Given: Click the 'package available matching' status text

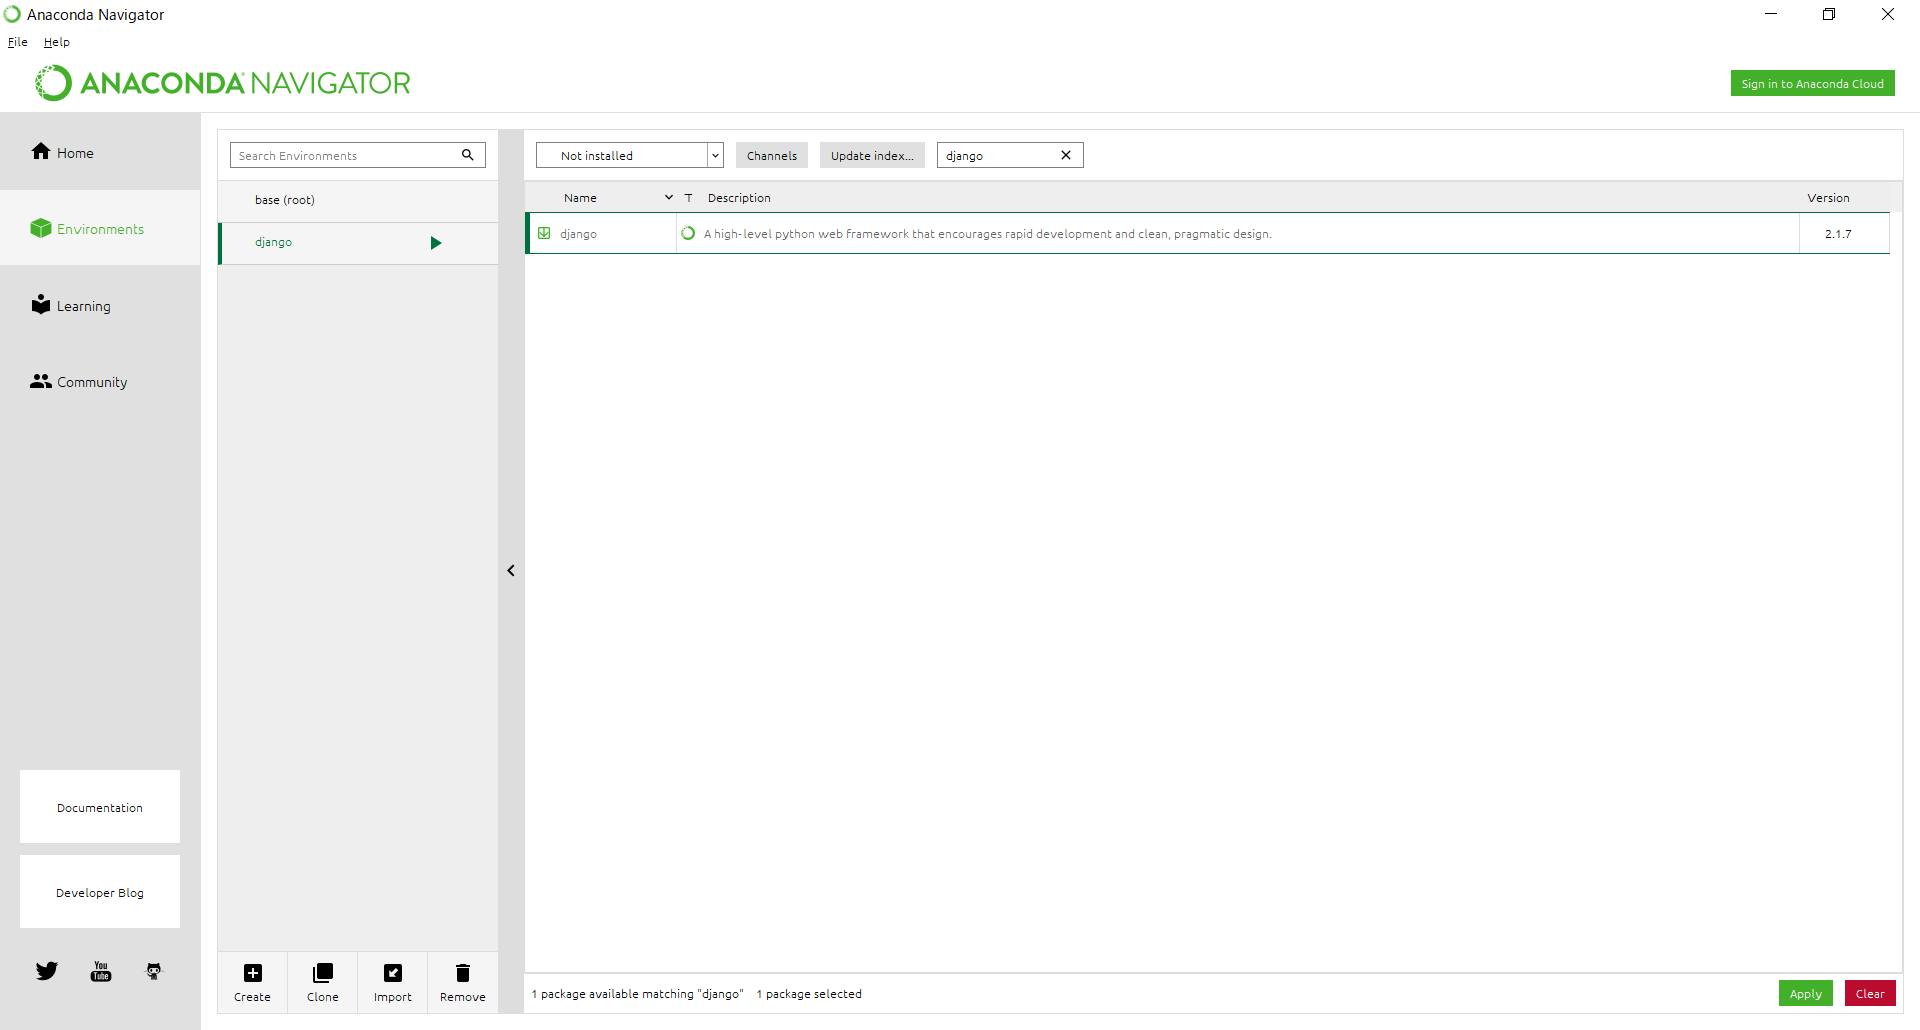Looking at the screenshot, I should point(637,994).
